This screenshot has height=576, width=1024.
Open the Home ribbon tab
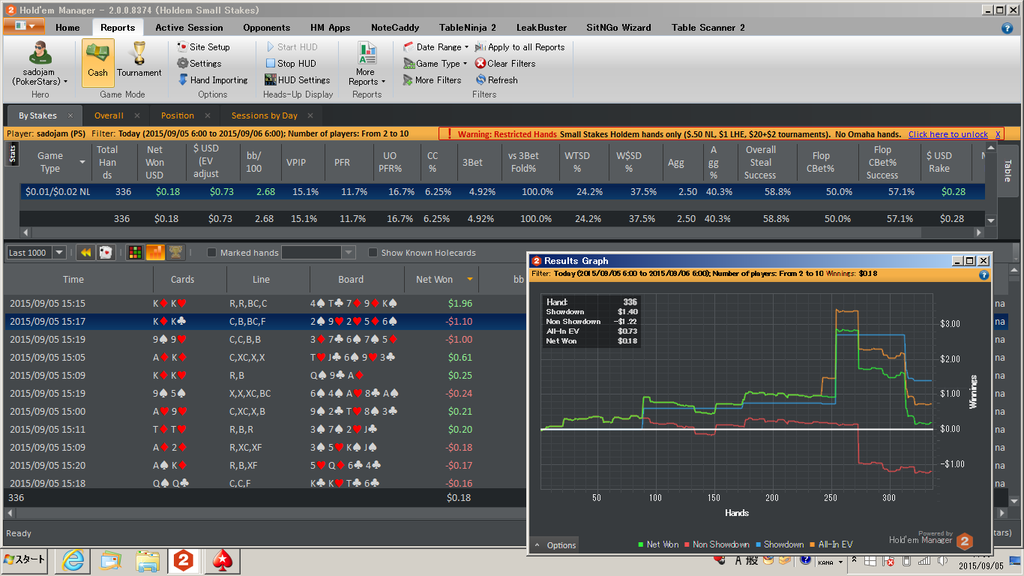(x=67, y=27)
